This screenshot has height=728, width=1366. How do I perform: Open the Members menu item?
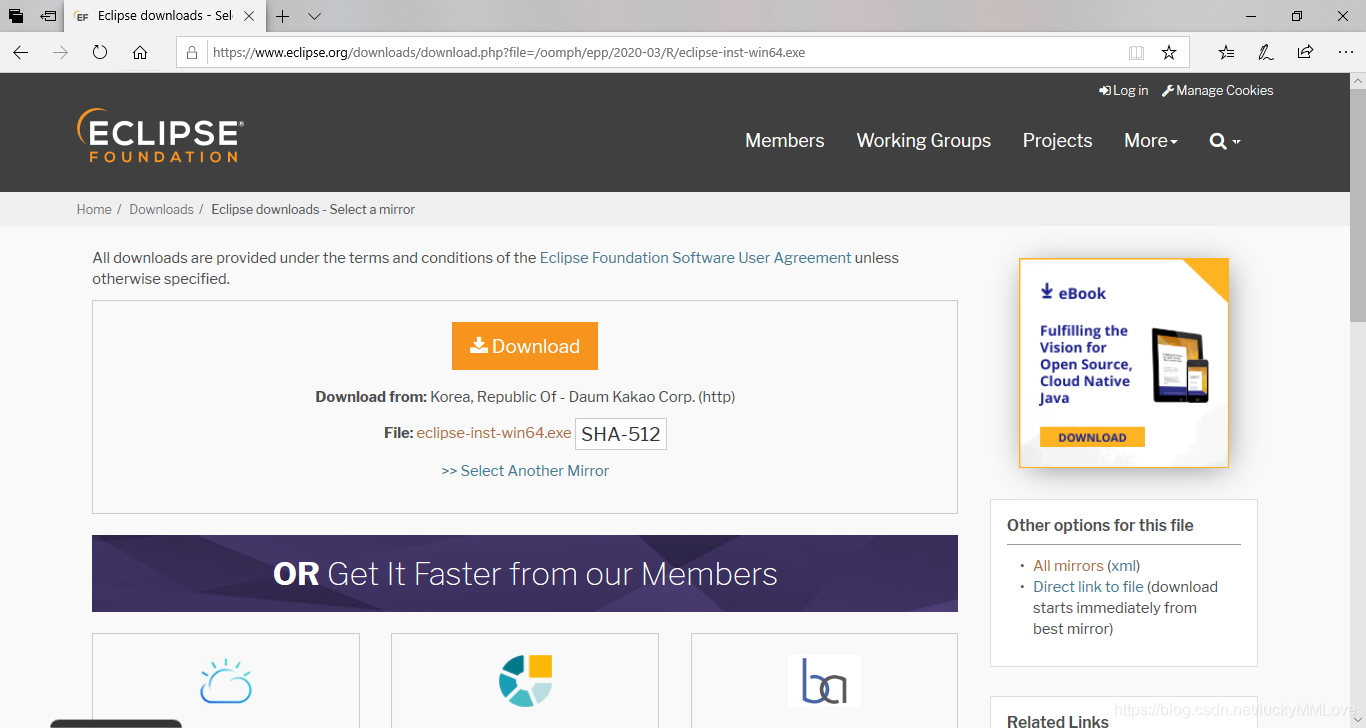(x=785, y=141)
